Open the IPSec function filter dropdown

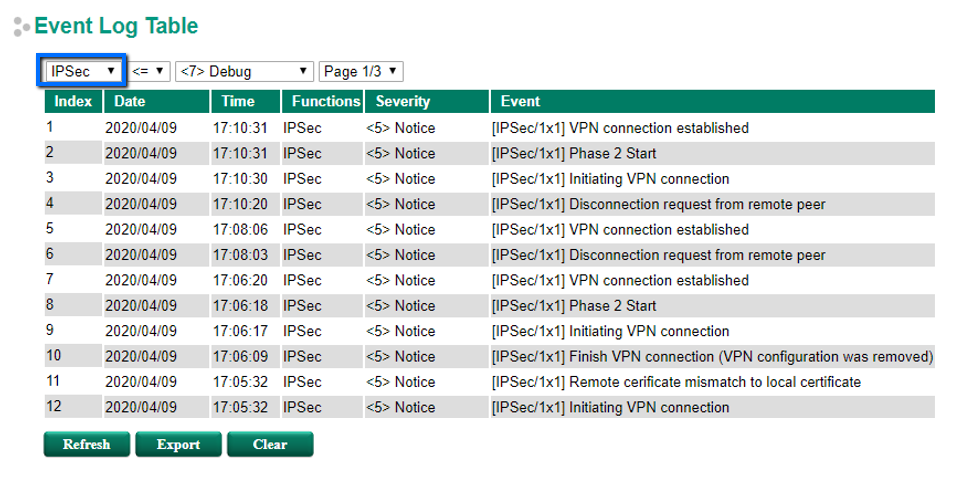84,72
